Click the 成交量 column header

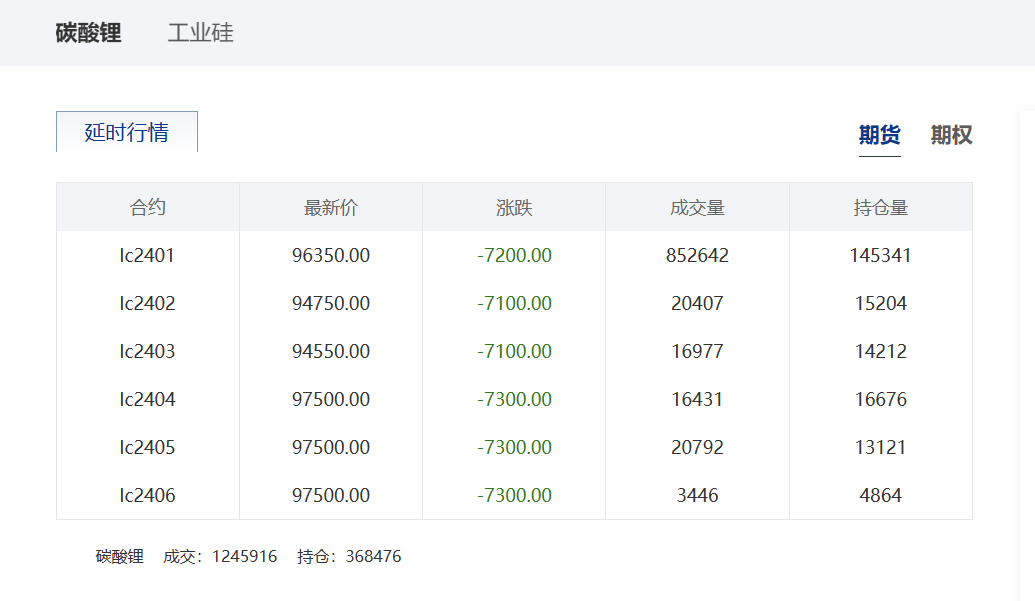[697, 208]
